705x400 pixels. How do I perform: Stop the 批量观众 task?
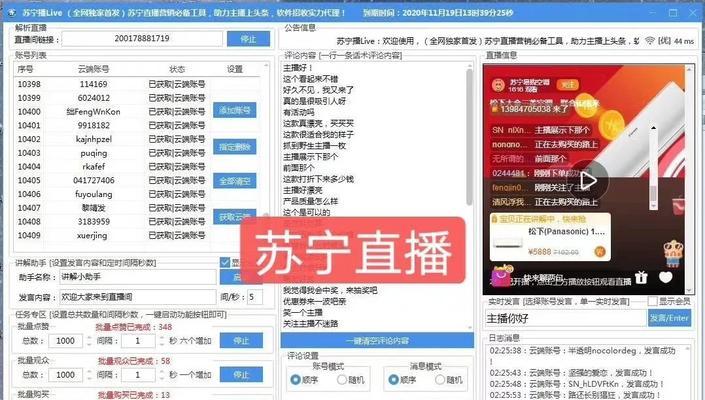(x=241, y=375)
